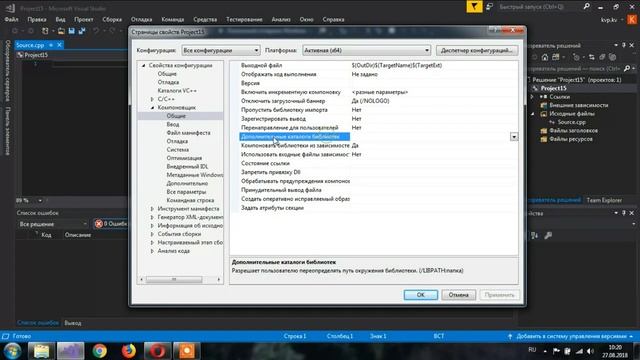The width and height of the screenshot is (640, 360).
Task: Open dropdown arrow for additional library directories
Action: coord(514,137)
